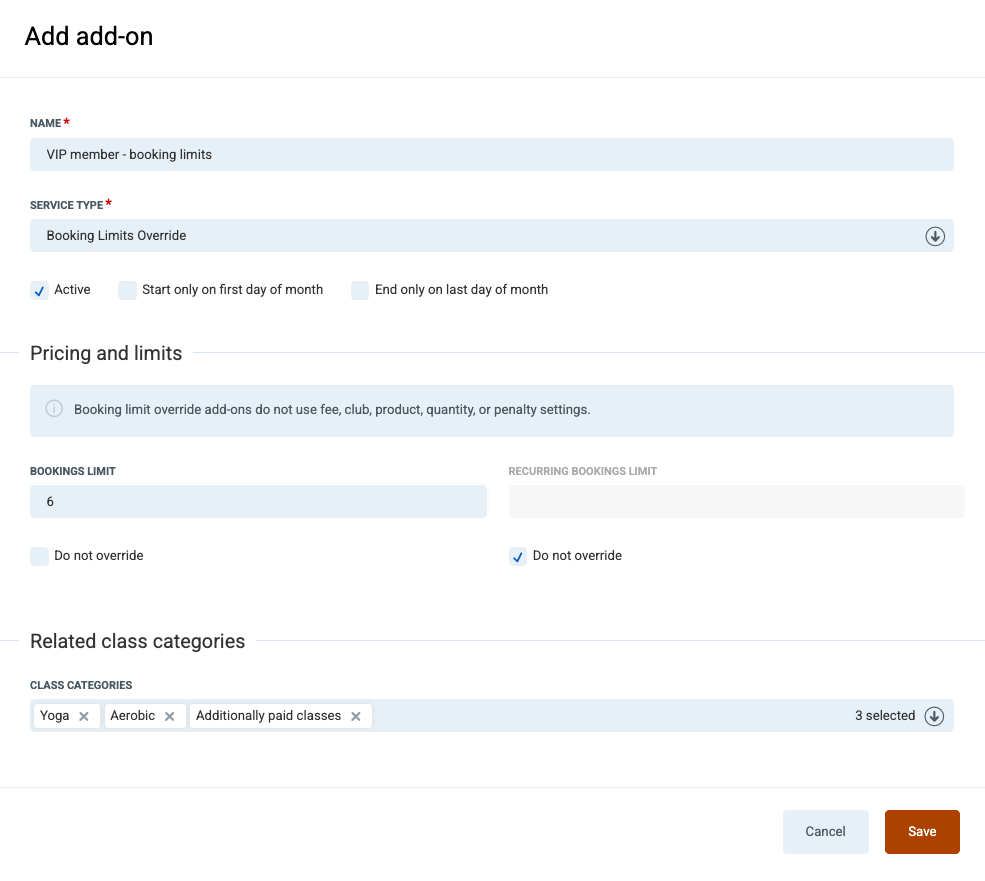Remove the Aerobic category tag
985x881 pixels.
tap(170, 716)
